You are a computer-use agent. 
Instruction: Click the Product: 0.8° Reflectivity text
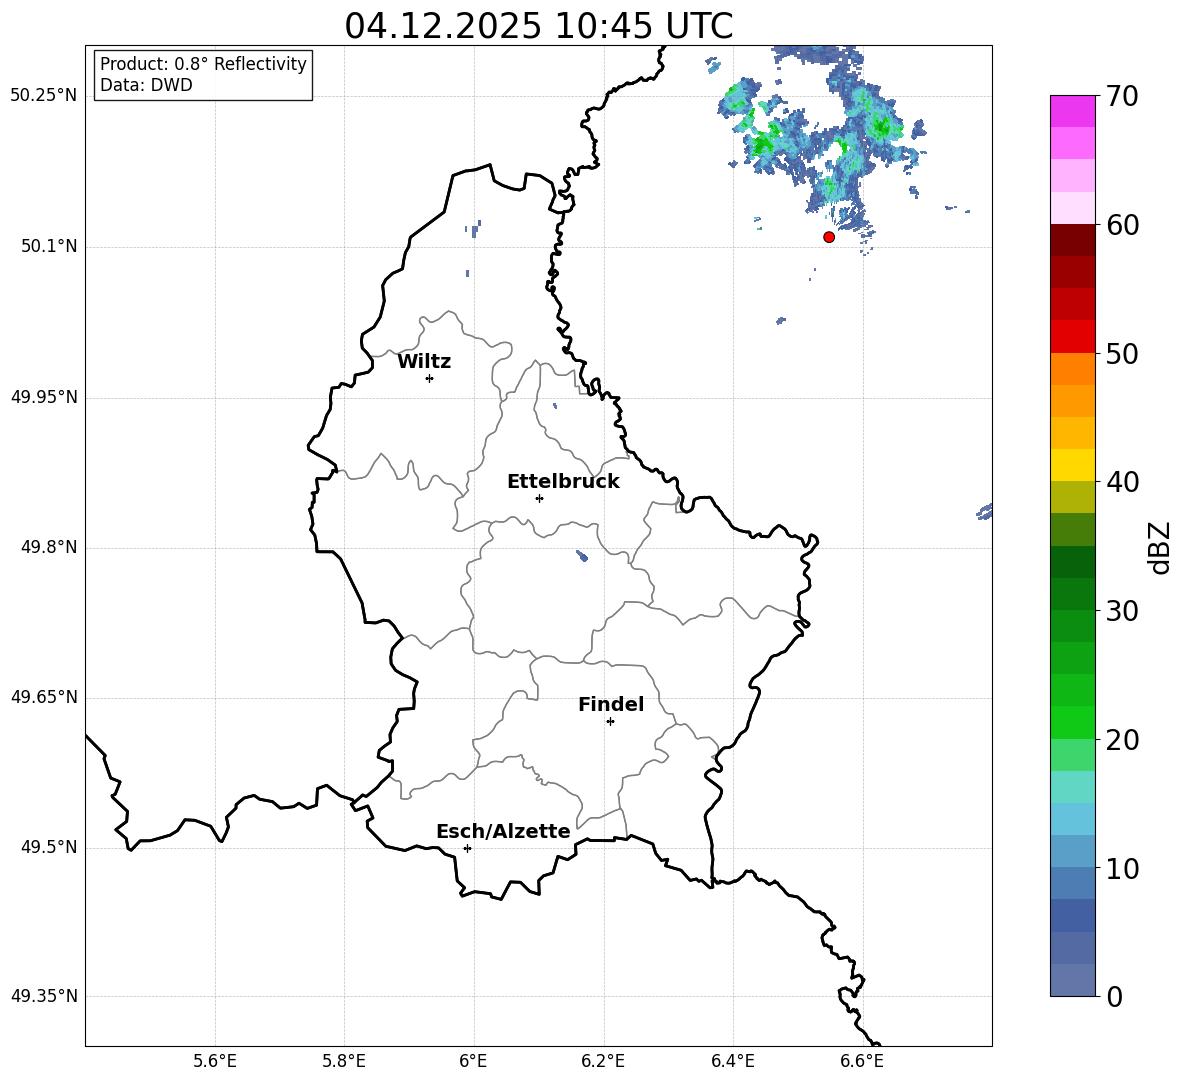click(x=203, y=64)
